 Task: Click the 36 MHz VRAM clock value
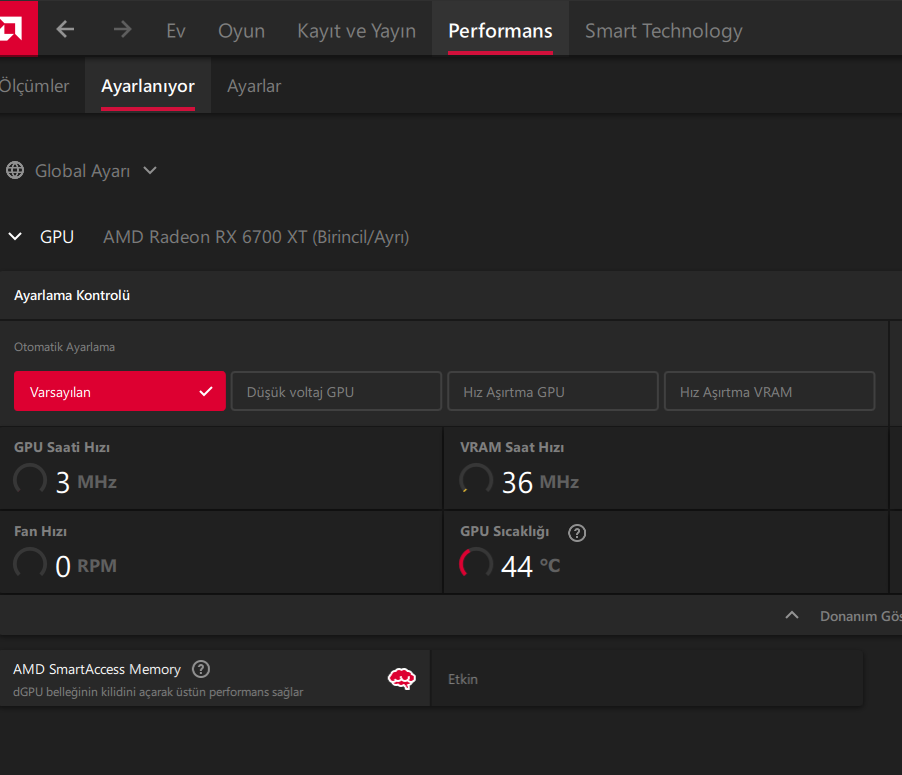pos(540,482)
